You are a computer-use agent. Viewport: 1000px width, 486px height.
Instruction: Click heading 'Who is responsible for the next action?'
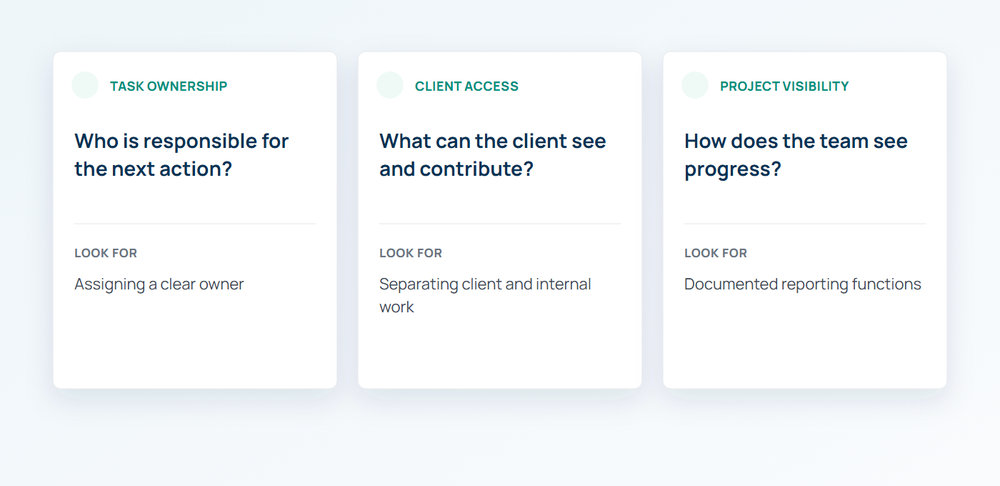(182, 155)
